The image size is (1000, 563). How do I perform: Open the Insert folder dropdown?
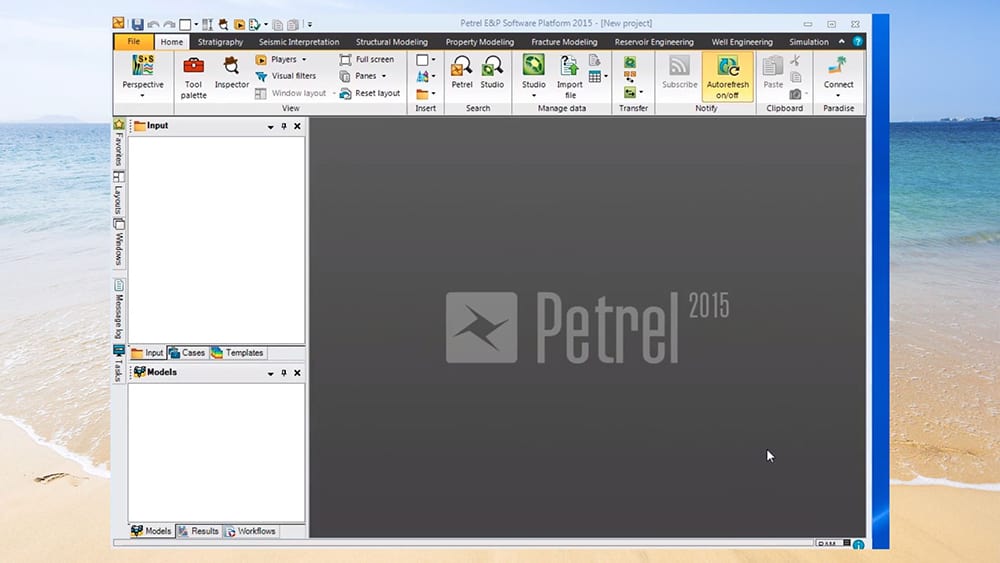(x=434, y=94)
